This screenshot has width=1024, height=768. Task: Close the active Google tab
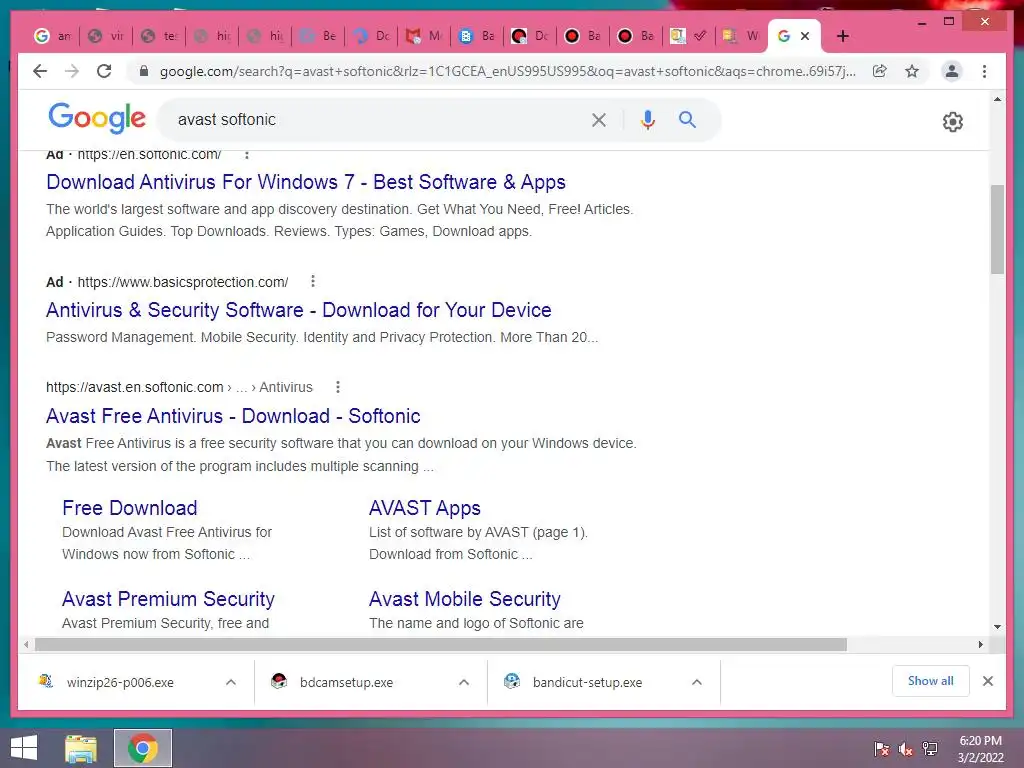pyautogui.click(x=805, y=36)
